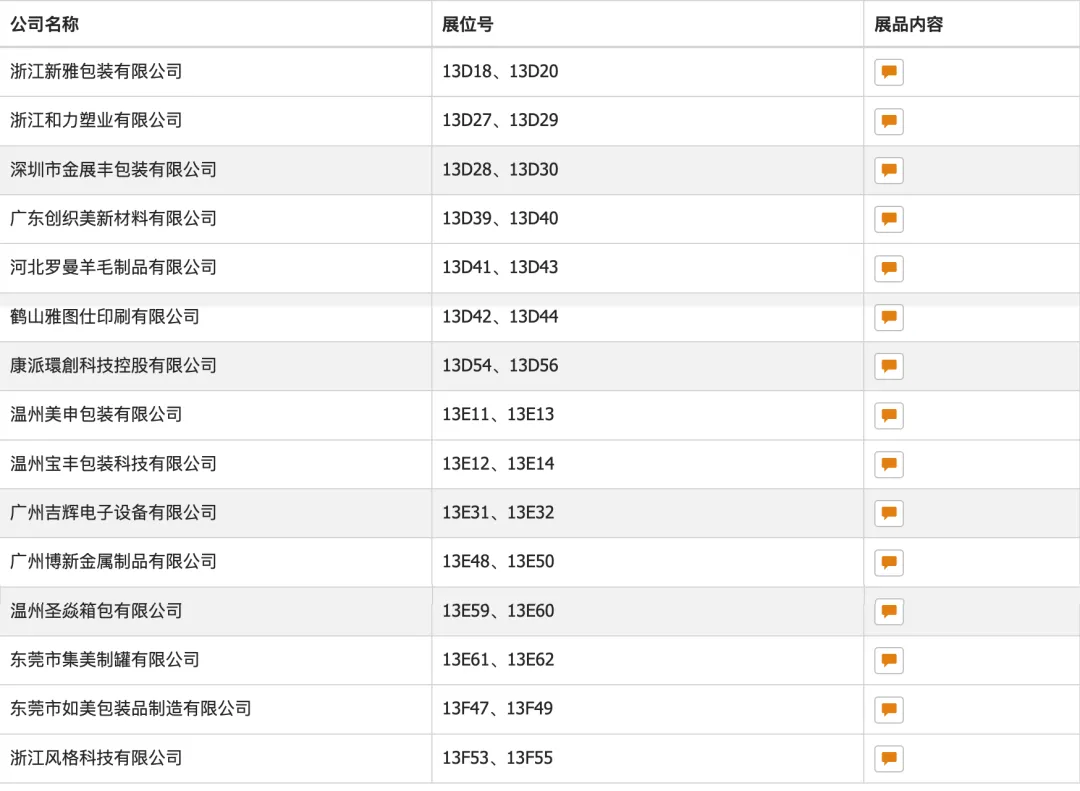Viewport: 1080px width, 791px height.
Task: Click booth number 13D27、13D29
Action: (500, 120)
